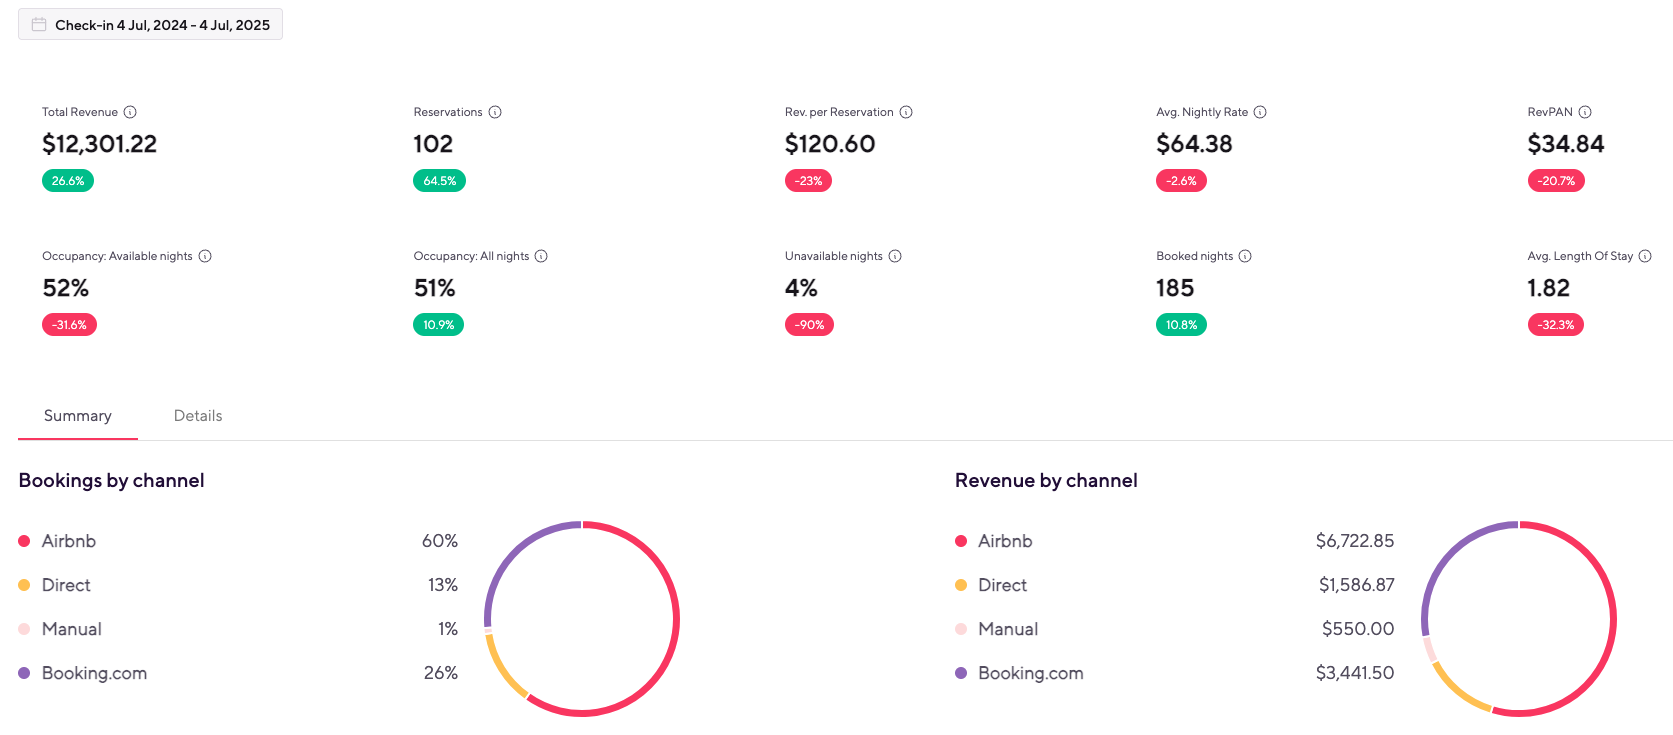Open info icon beside Unavailable nights
Screen dimensions: 1673x735
895,256
